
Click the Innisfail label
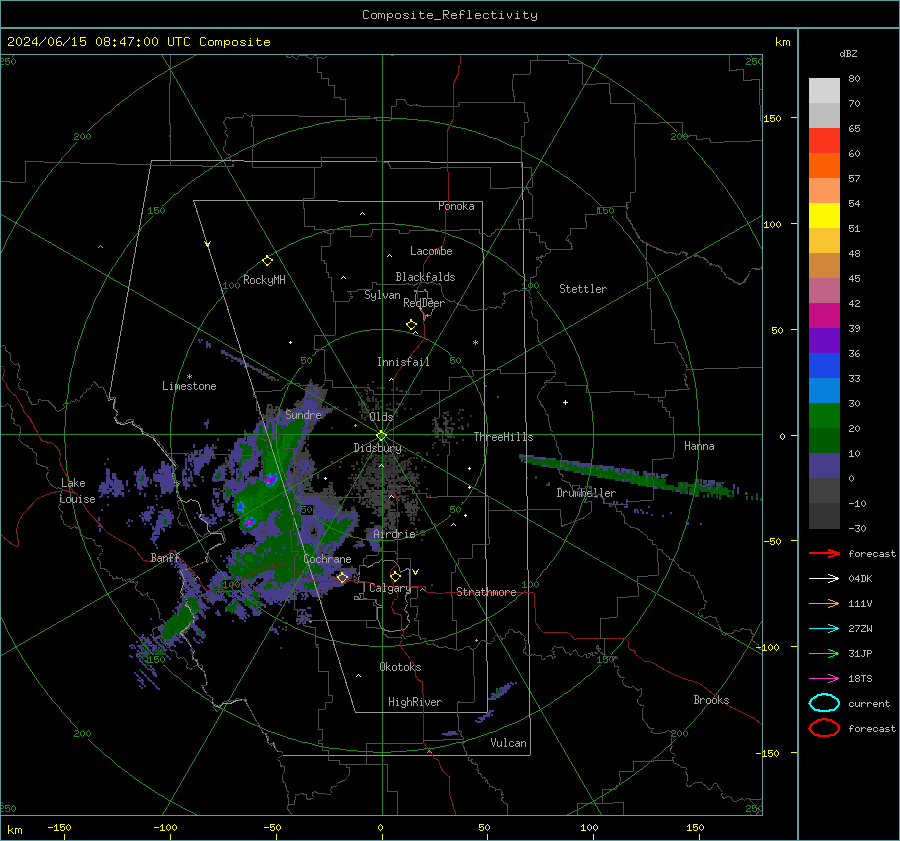[x=403, y=362]
